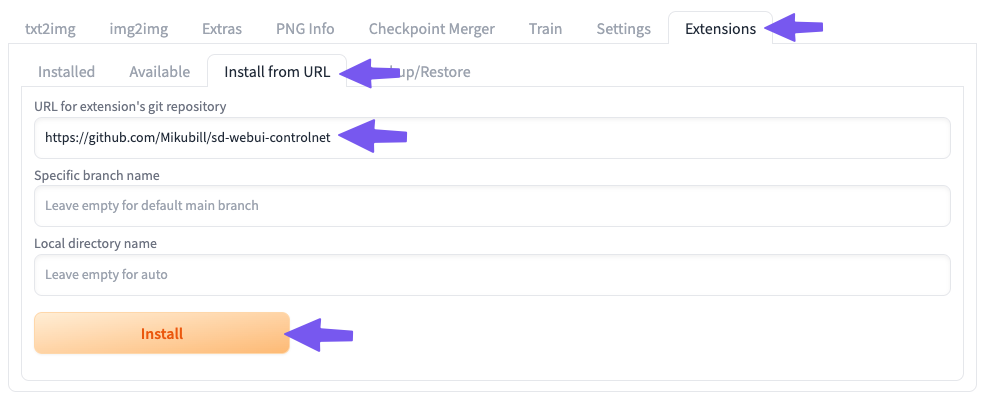Switch to the txt2img tab
The image size is (986, 402).
click(50, 29)
